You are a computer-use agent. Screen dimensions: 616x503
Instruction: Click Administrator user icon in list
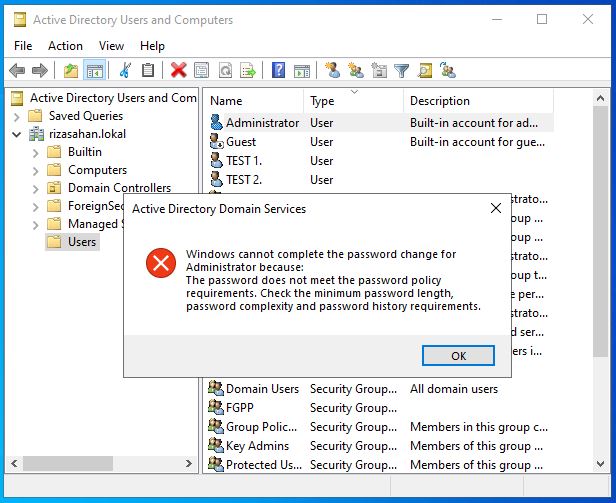point(216,123)
